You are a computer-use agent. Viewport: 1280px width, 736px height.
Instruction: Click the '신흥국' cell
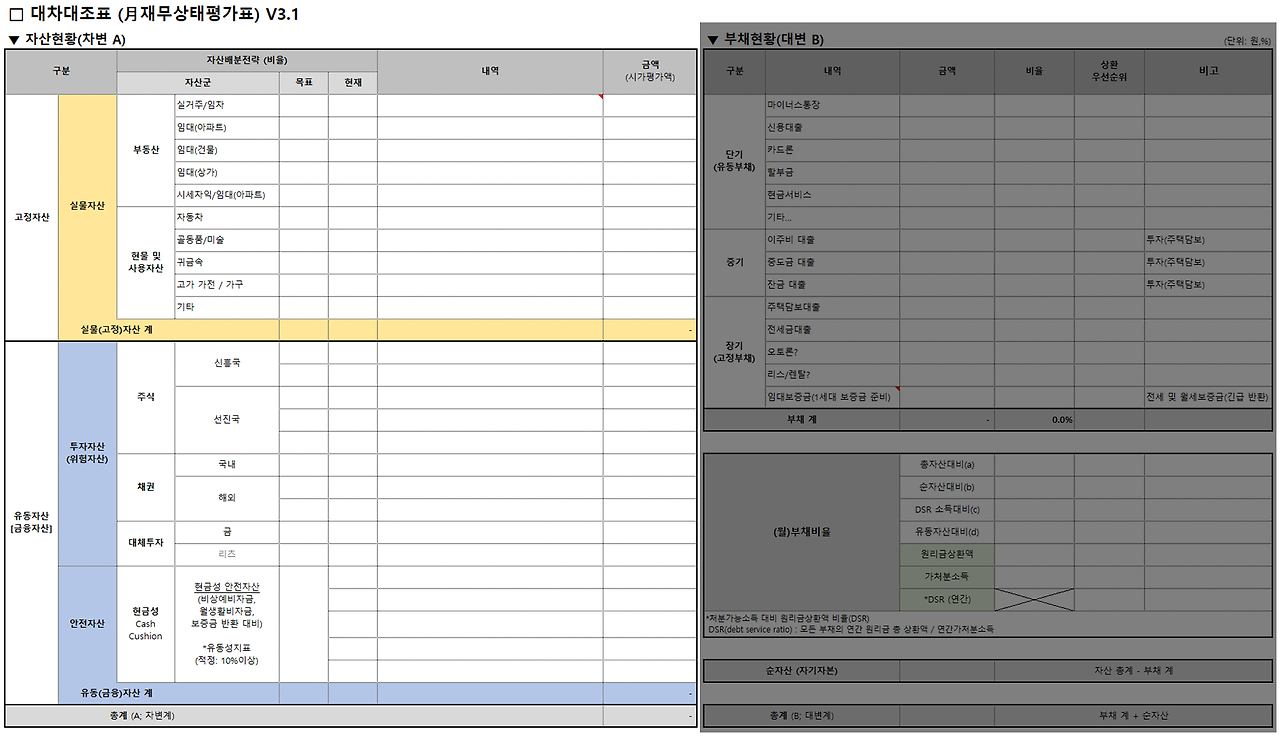point(227,363)
